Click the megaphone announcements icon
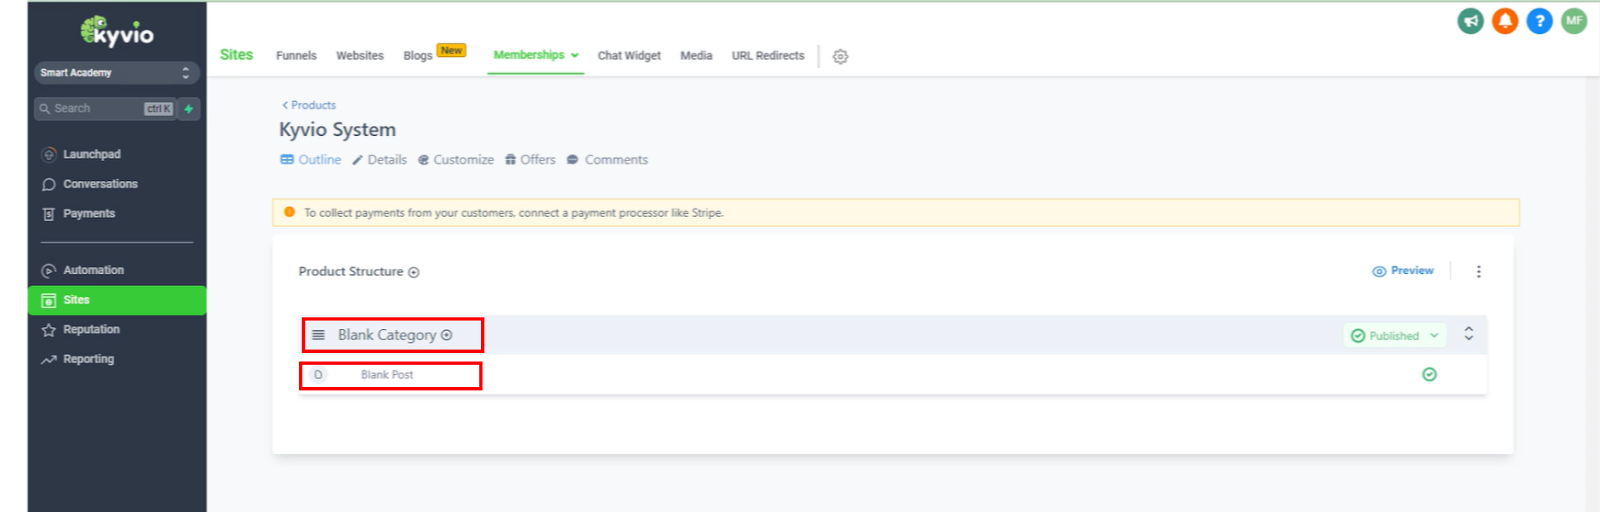The width and height of the screenshot is (1600, 512). 1470,21
